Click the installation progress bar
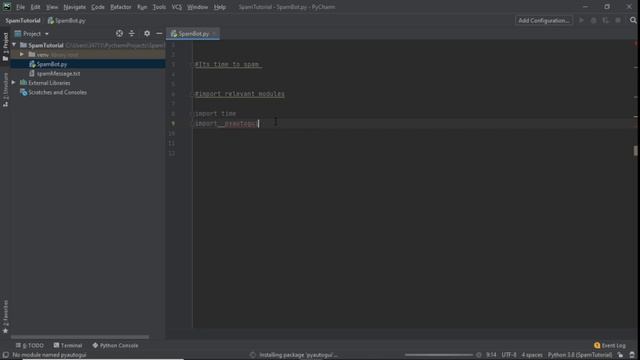Viewport: 640px width, 360px height. click(439, 355)
